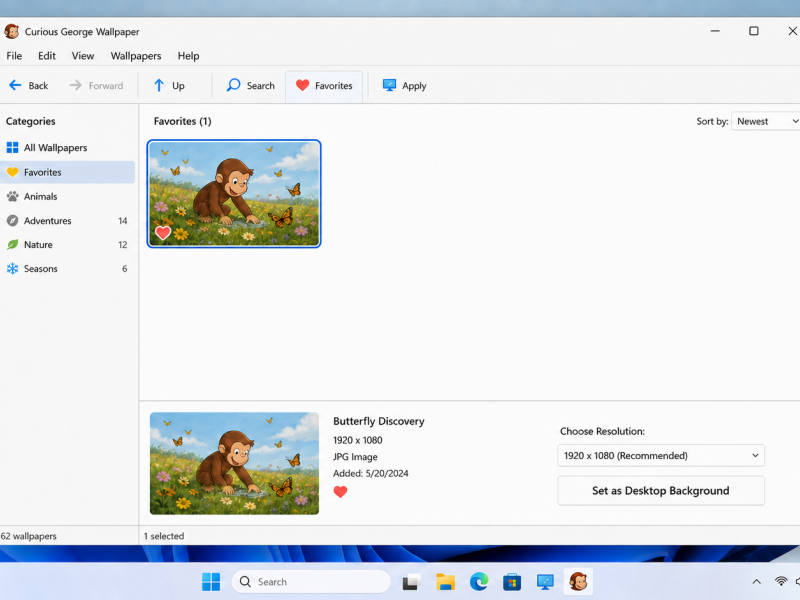Click the Back label in toolbar
800x600 pixels.
38,86
